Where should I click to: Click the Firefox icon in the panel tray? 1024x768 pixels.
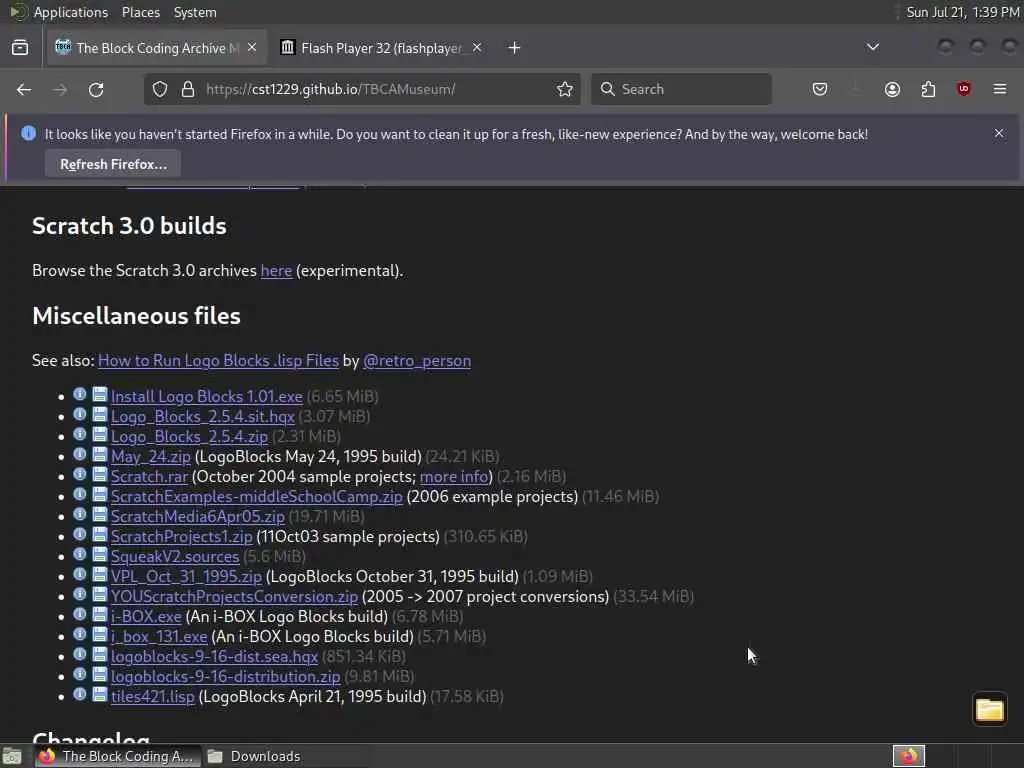click(x=908, y=756)
